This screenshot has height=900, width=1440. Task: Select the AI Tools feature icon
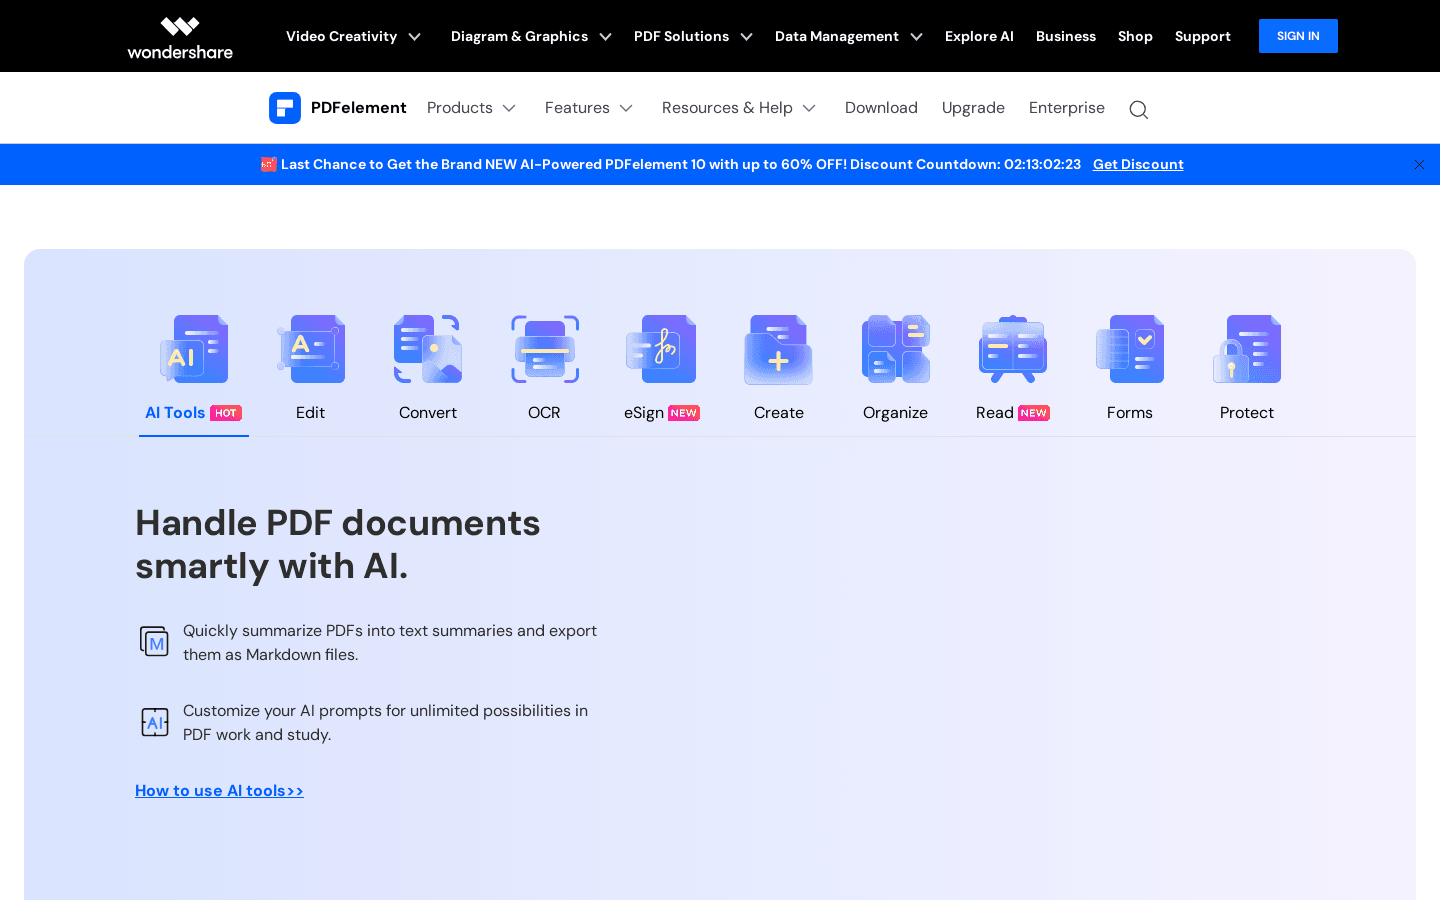(193, 349)
